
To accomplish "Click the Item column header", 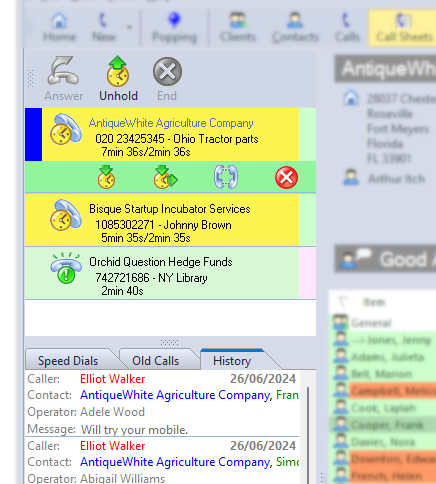I will 374,302.
